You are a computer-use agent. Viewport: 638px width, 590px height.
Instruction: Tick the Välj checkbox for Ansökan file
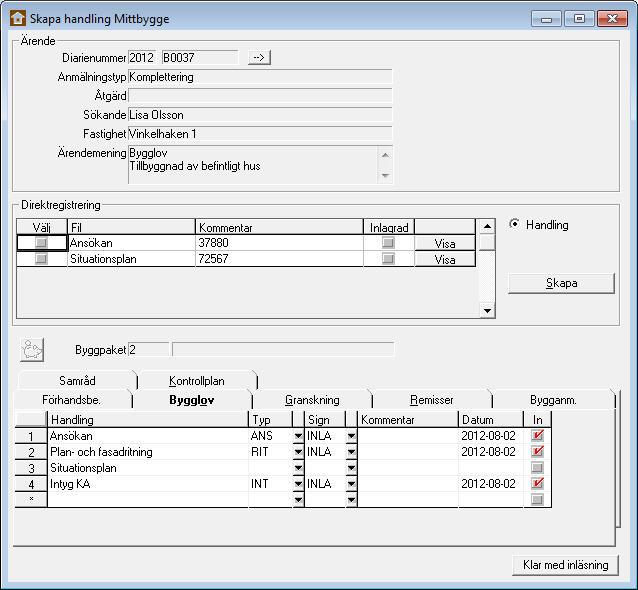click(x=41, y=243)
